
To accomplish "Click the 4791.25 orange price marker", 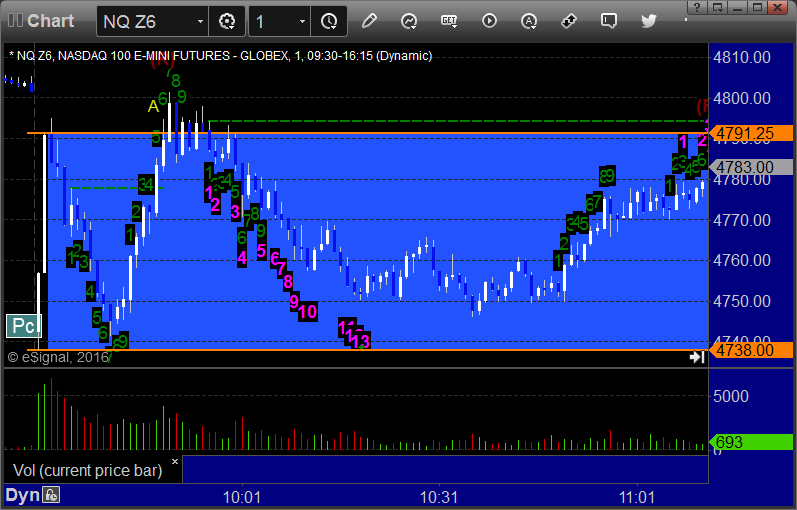I will coord(751,133).
